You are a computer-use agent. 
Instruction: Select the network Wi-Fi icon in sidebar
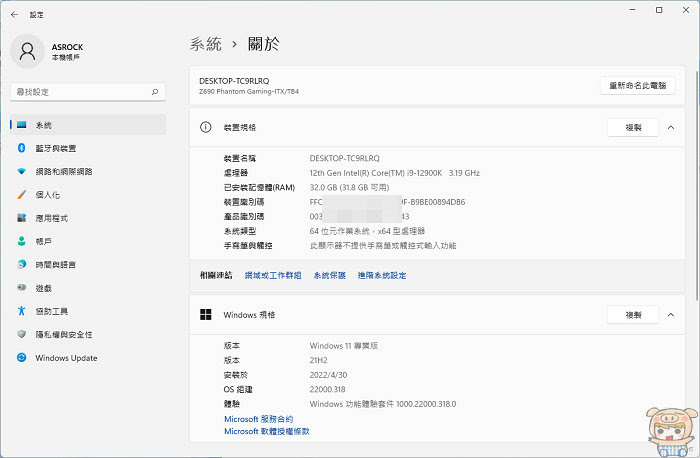(x=21, y=171)
